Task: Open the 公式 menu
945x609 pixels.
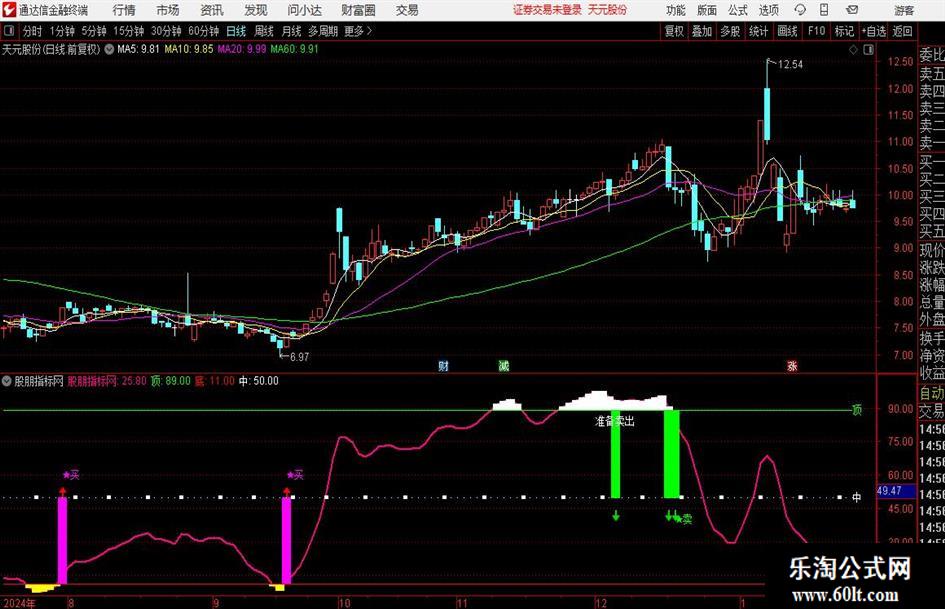Action: coord(738,10)
